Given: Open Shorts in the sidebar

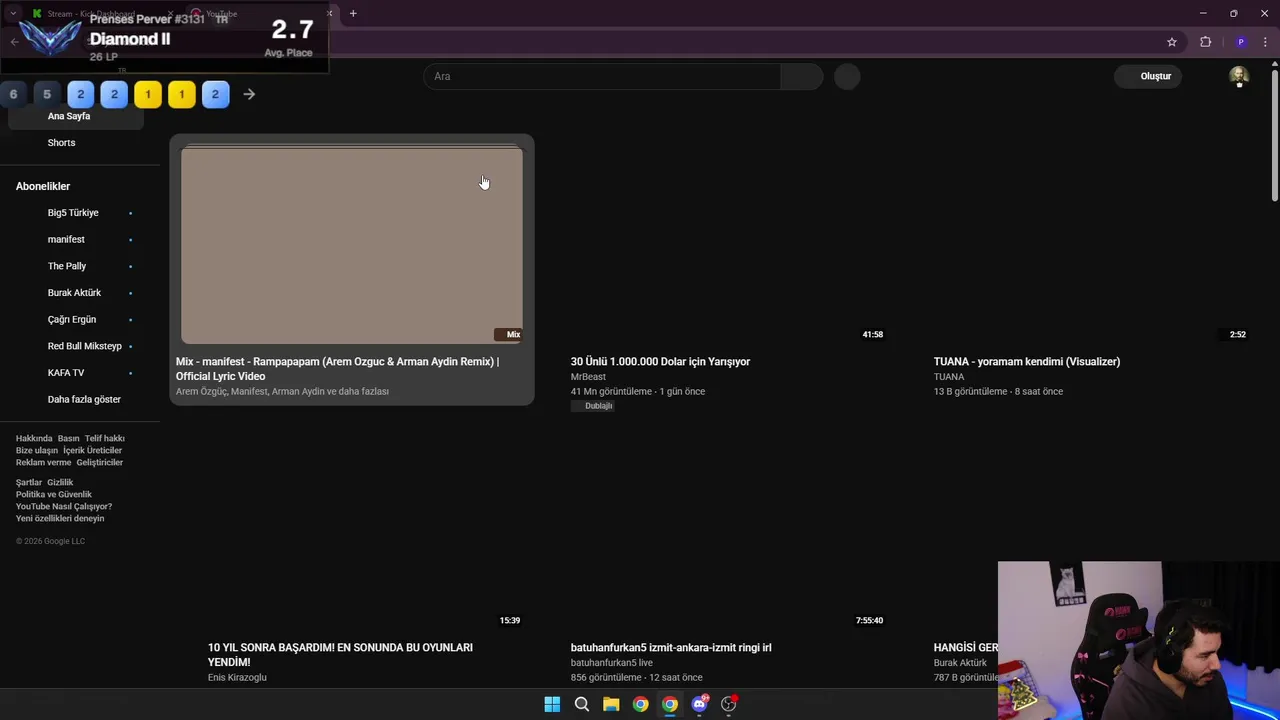Looking at the screenshot, I should pyautogui.click(x=76, y=143).
